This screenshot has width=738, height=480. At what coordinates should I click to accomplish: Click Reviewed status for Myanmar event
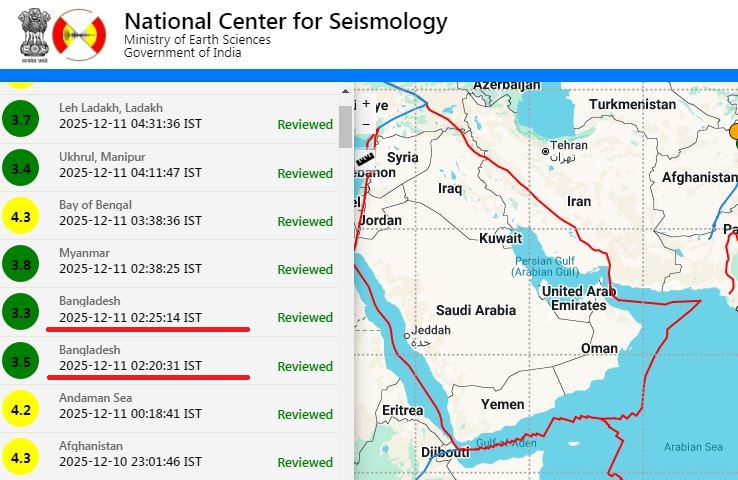click(305, 269)
